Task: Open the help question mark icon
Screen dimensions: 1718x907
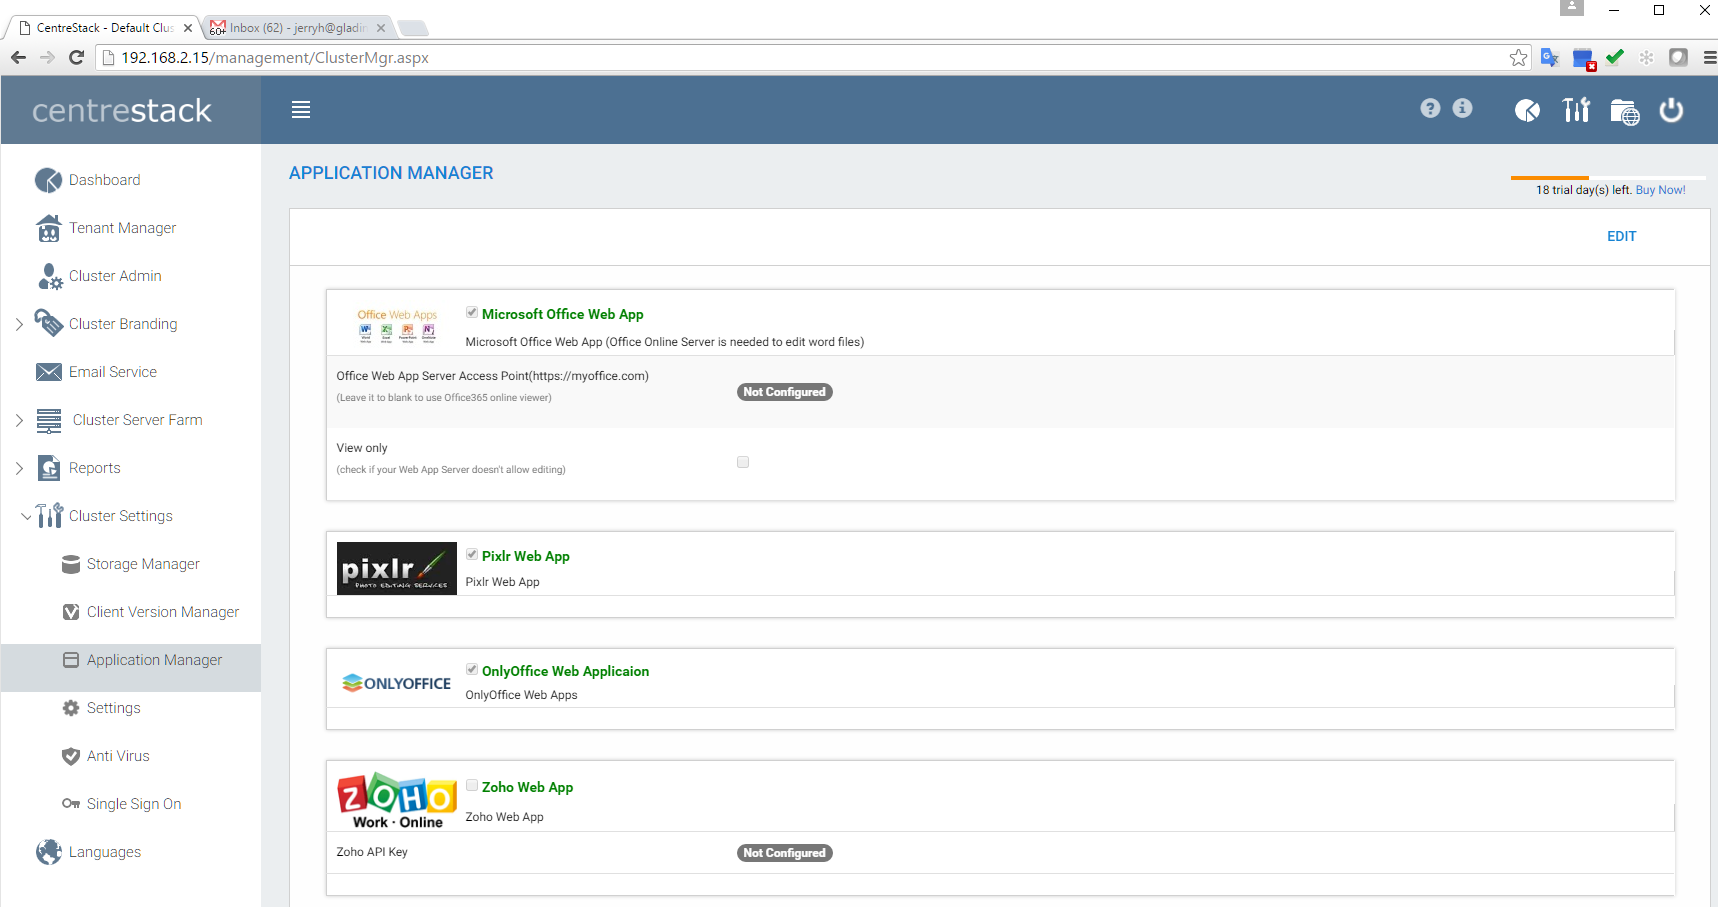Action: [x=1430, y=108]
